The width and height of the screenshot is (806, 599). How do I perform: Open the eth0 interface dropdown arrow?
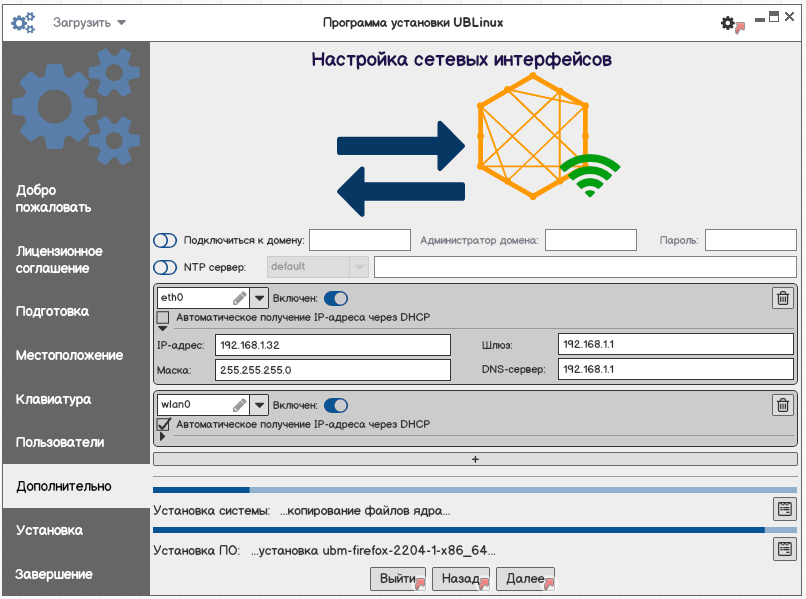259,298
